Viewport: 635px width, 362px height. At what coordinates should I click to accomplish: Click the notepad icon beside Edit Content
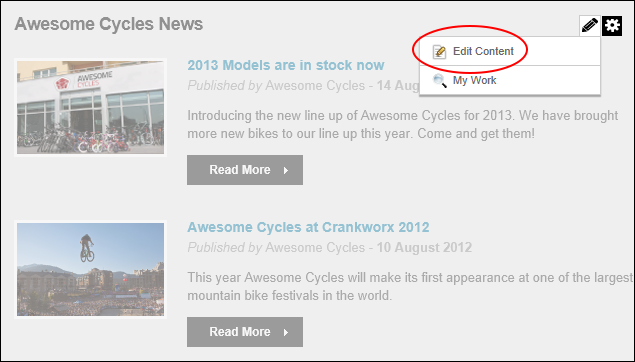point(439,52)
